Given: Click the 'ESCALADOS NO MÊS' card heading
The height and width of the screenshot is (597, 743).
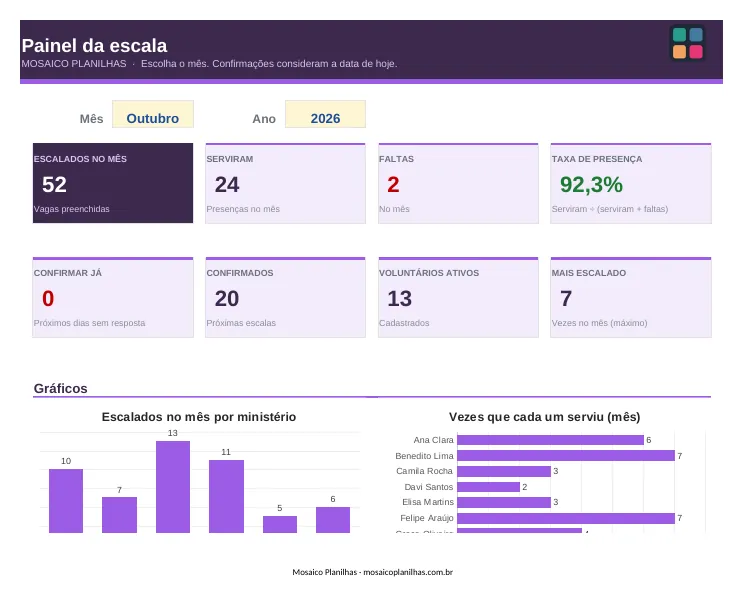Looking at the screenshot, I should point(80,159).
